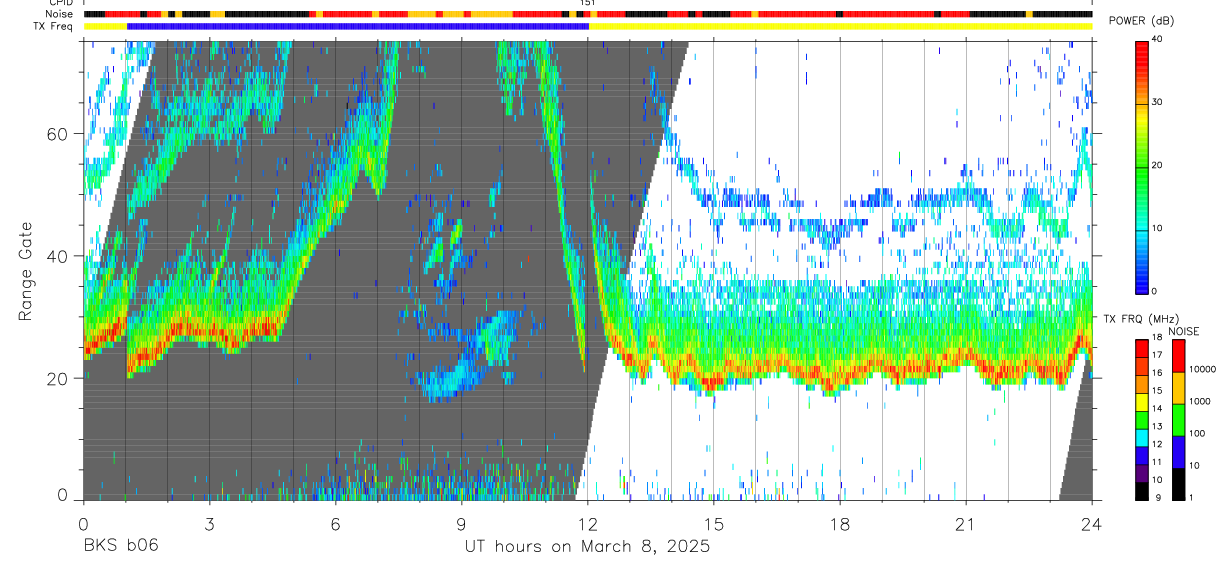Click the yellow right half of TX Freq bar
The width and height of the screenshot is (1228, 567).
[x=840, y=26]
